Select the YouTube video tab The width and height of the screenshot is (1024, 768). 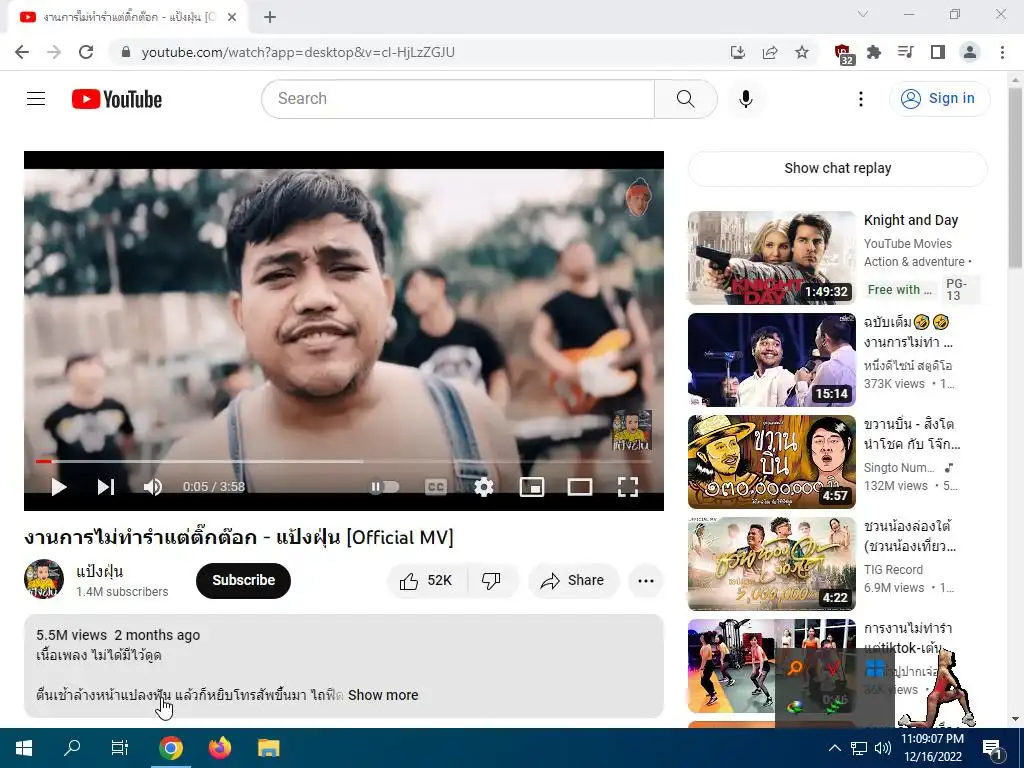[x=127, y=17]
